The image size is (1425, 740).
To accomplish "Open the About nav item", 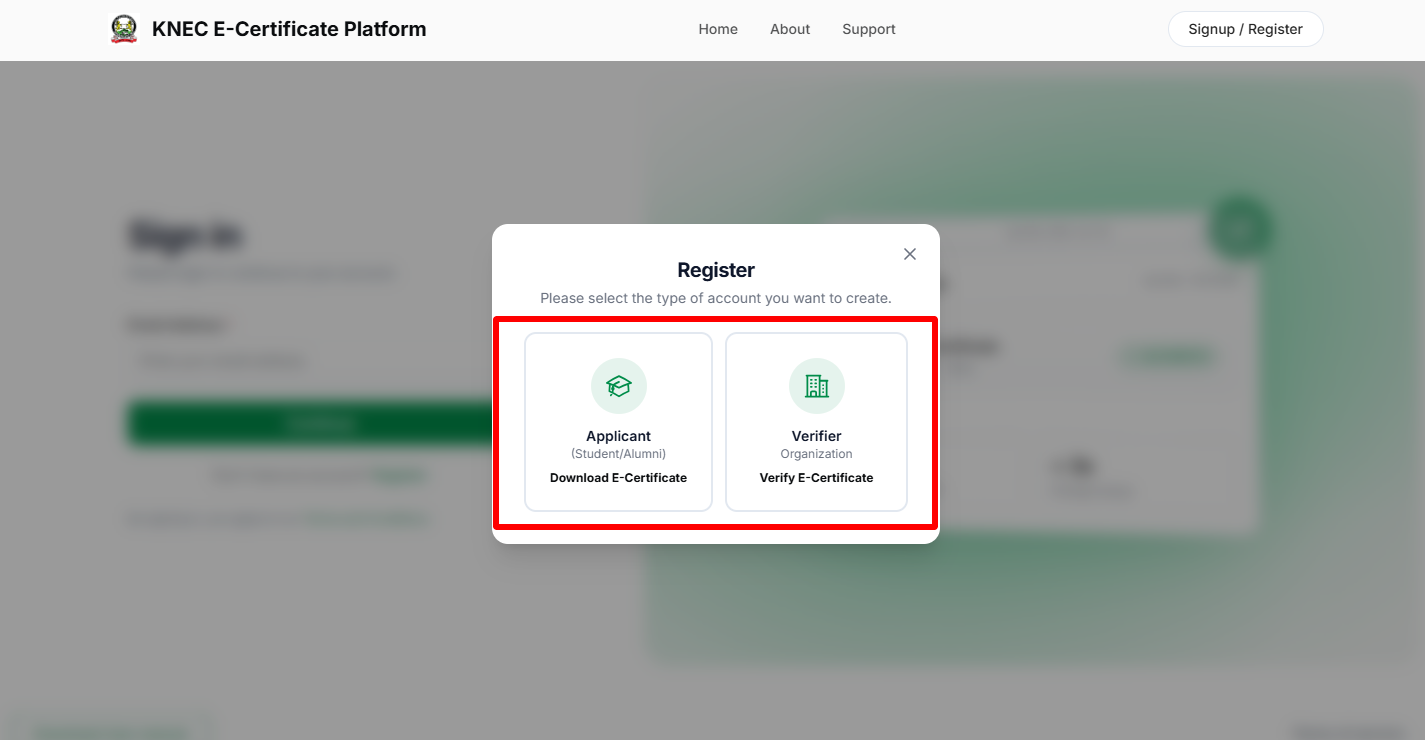I will point(790,29).
